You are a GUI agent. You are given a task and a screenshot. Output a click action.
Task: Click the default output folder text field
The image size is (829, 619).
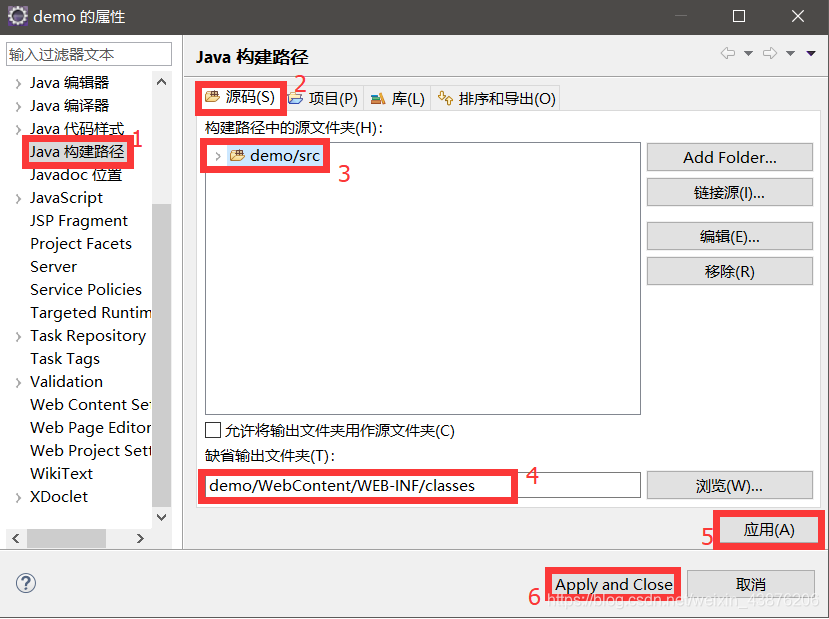pos(422,485)
